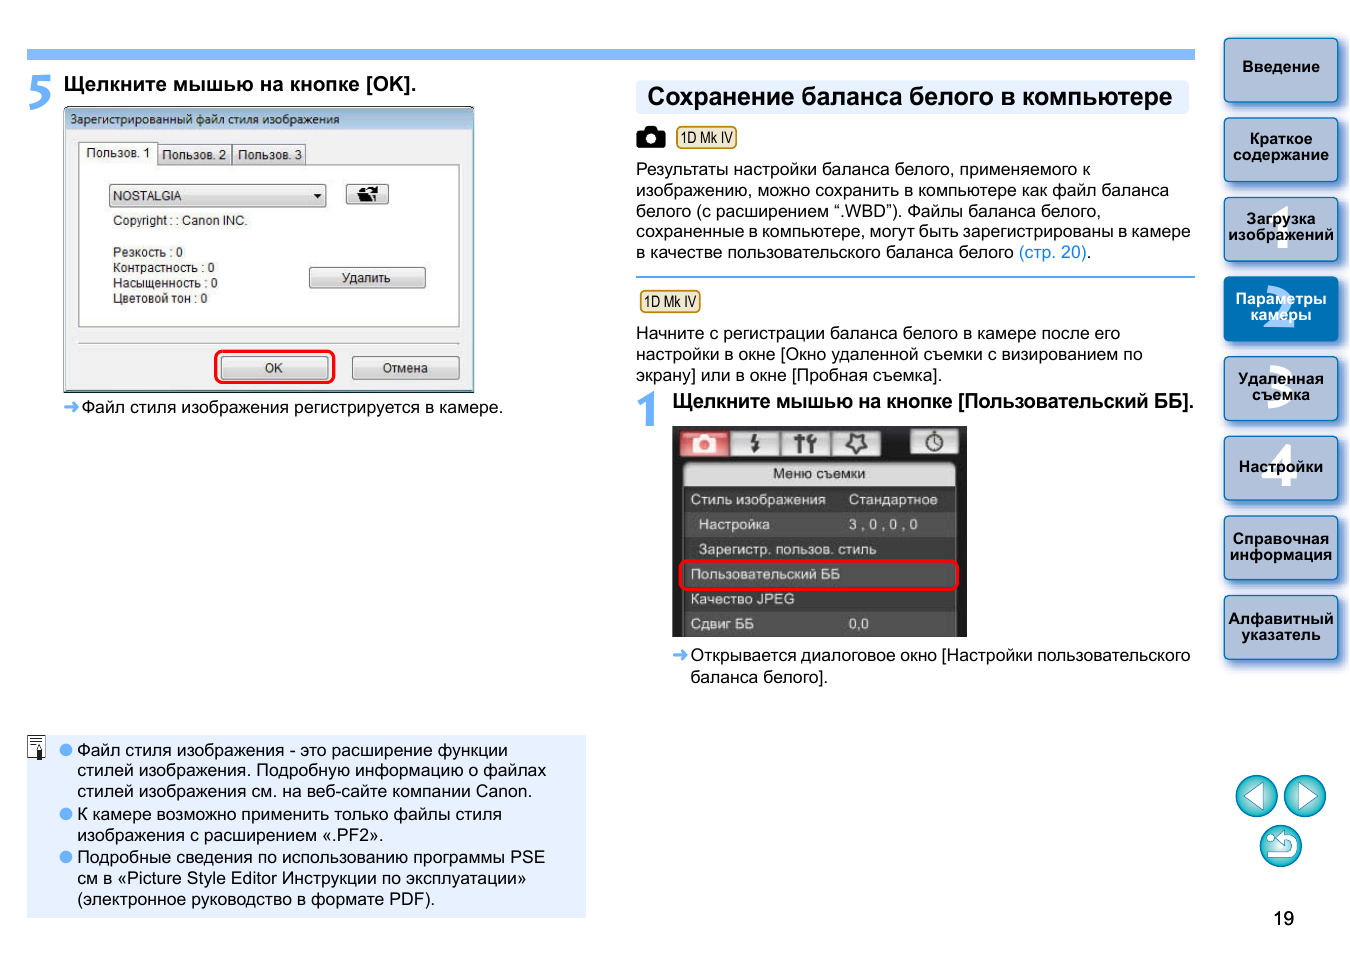
Task: Switch to the Пользов. 2 tab
Action: point(194,155)
